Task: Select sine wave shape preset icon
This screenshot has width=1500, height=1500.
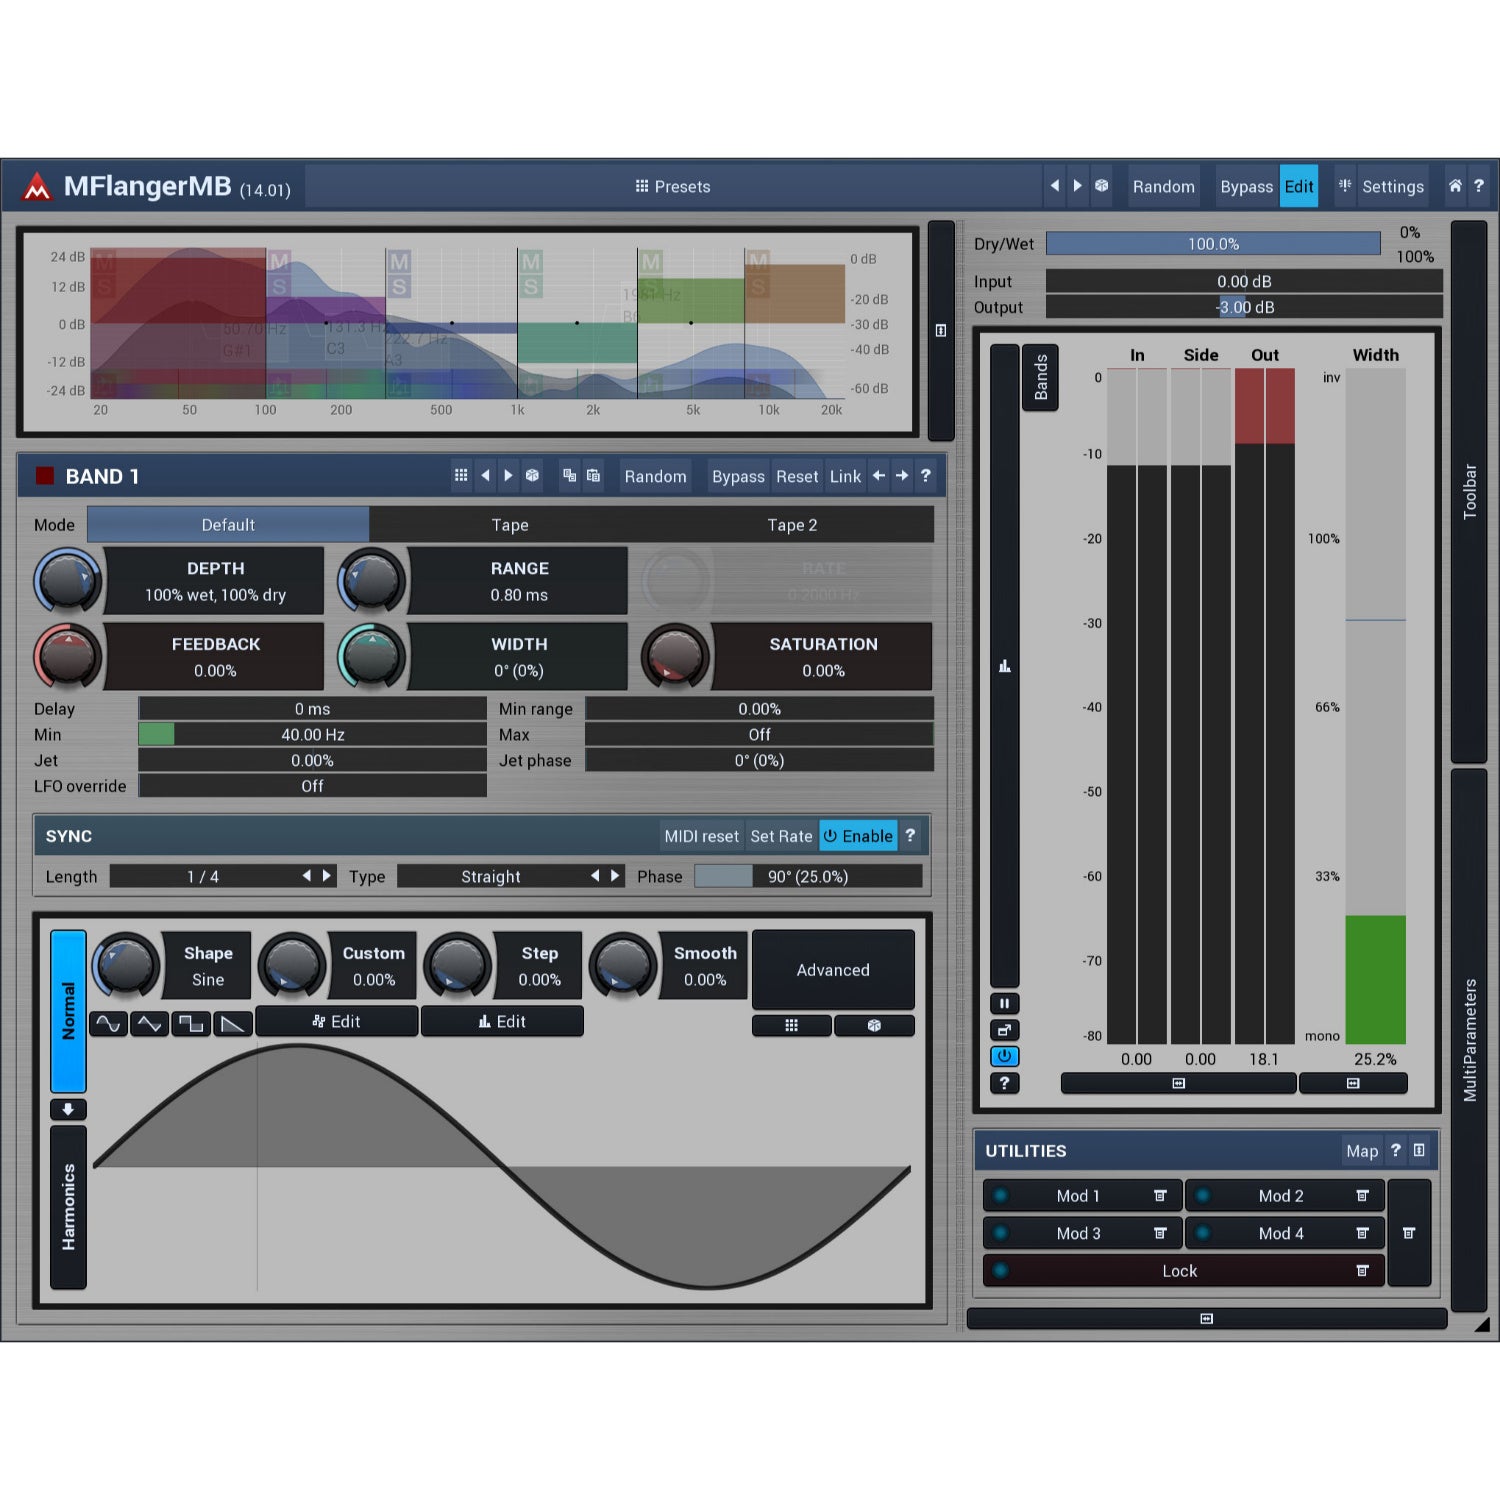Action: tap(109, 1024)
